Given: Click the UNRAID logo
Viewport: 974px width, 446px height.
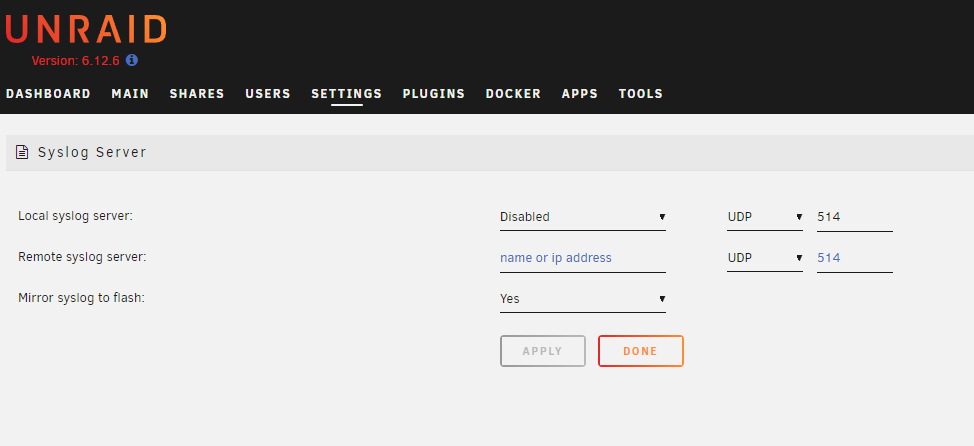Looking at the screenshot, I should pos(86,29).
